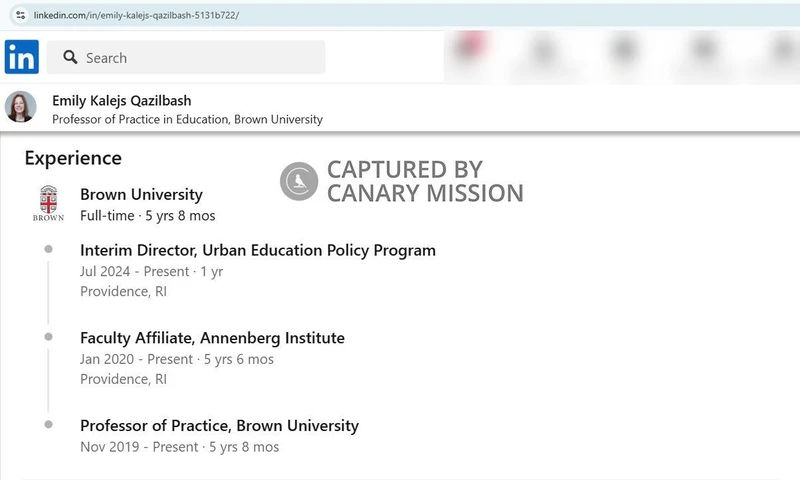Click the magnifying glass search icon

(x=70, y=57)
